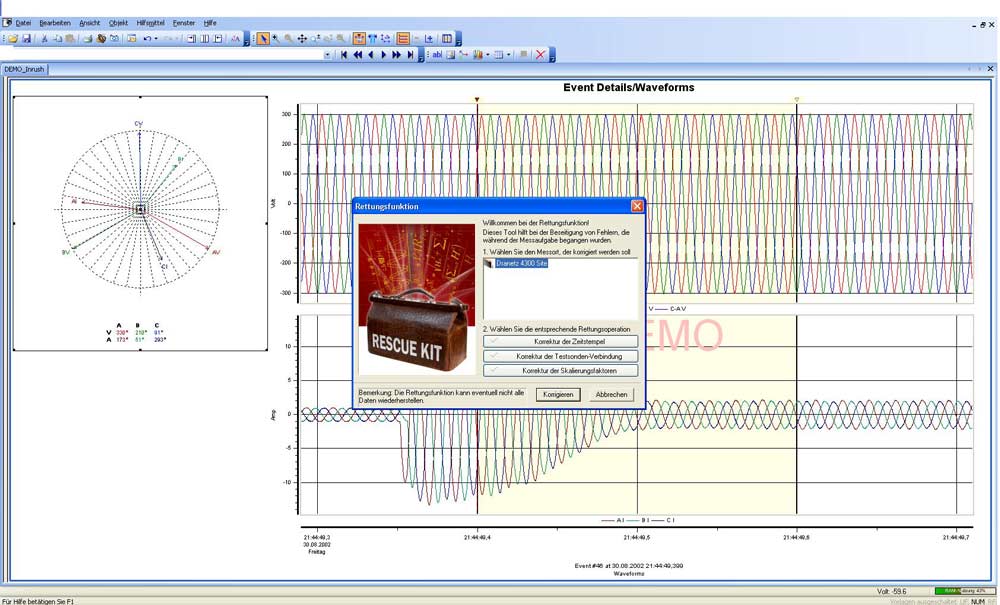Open the undo history dropdown arrow

156,38
